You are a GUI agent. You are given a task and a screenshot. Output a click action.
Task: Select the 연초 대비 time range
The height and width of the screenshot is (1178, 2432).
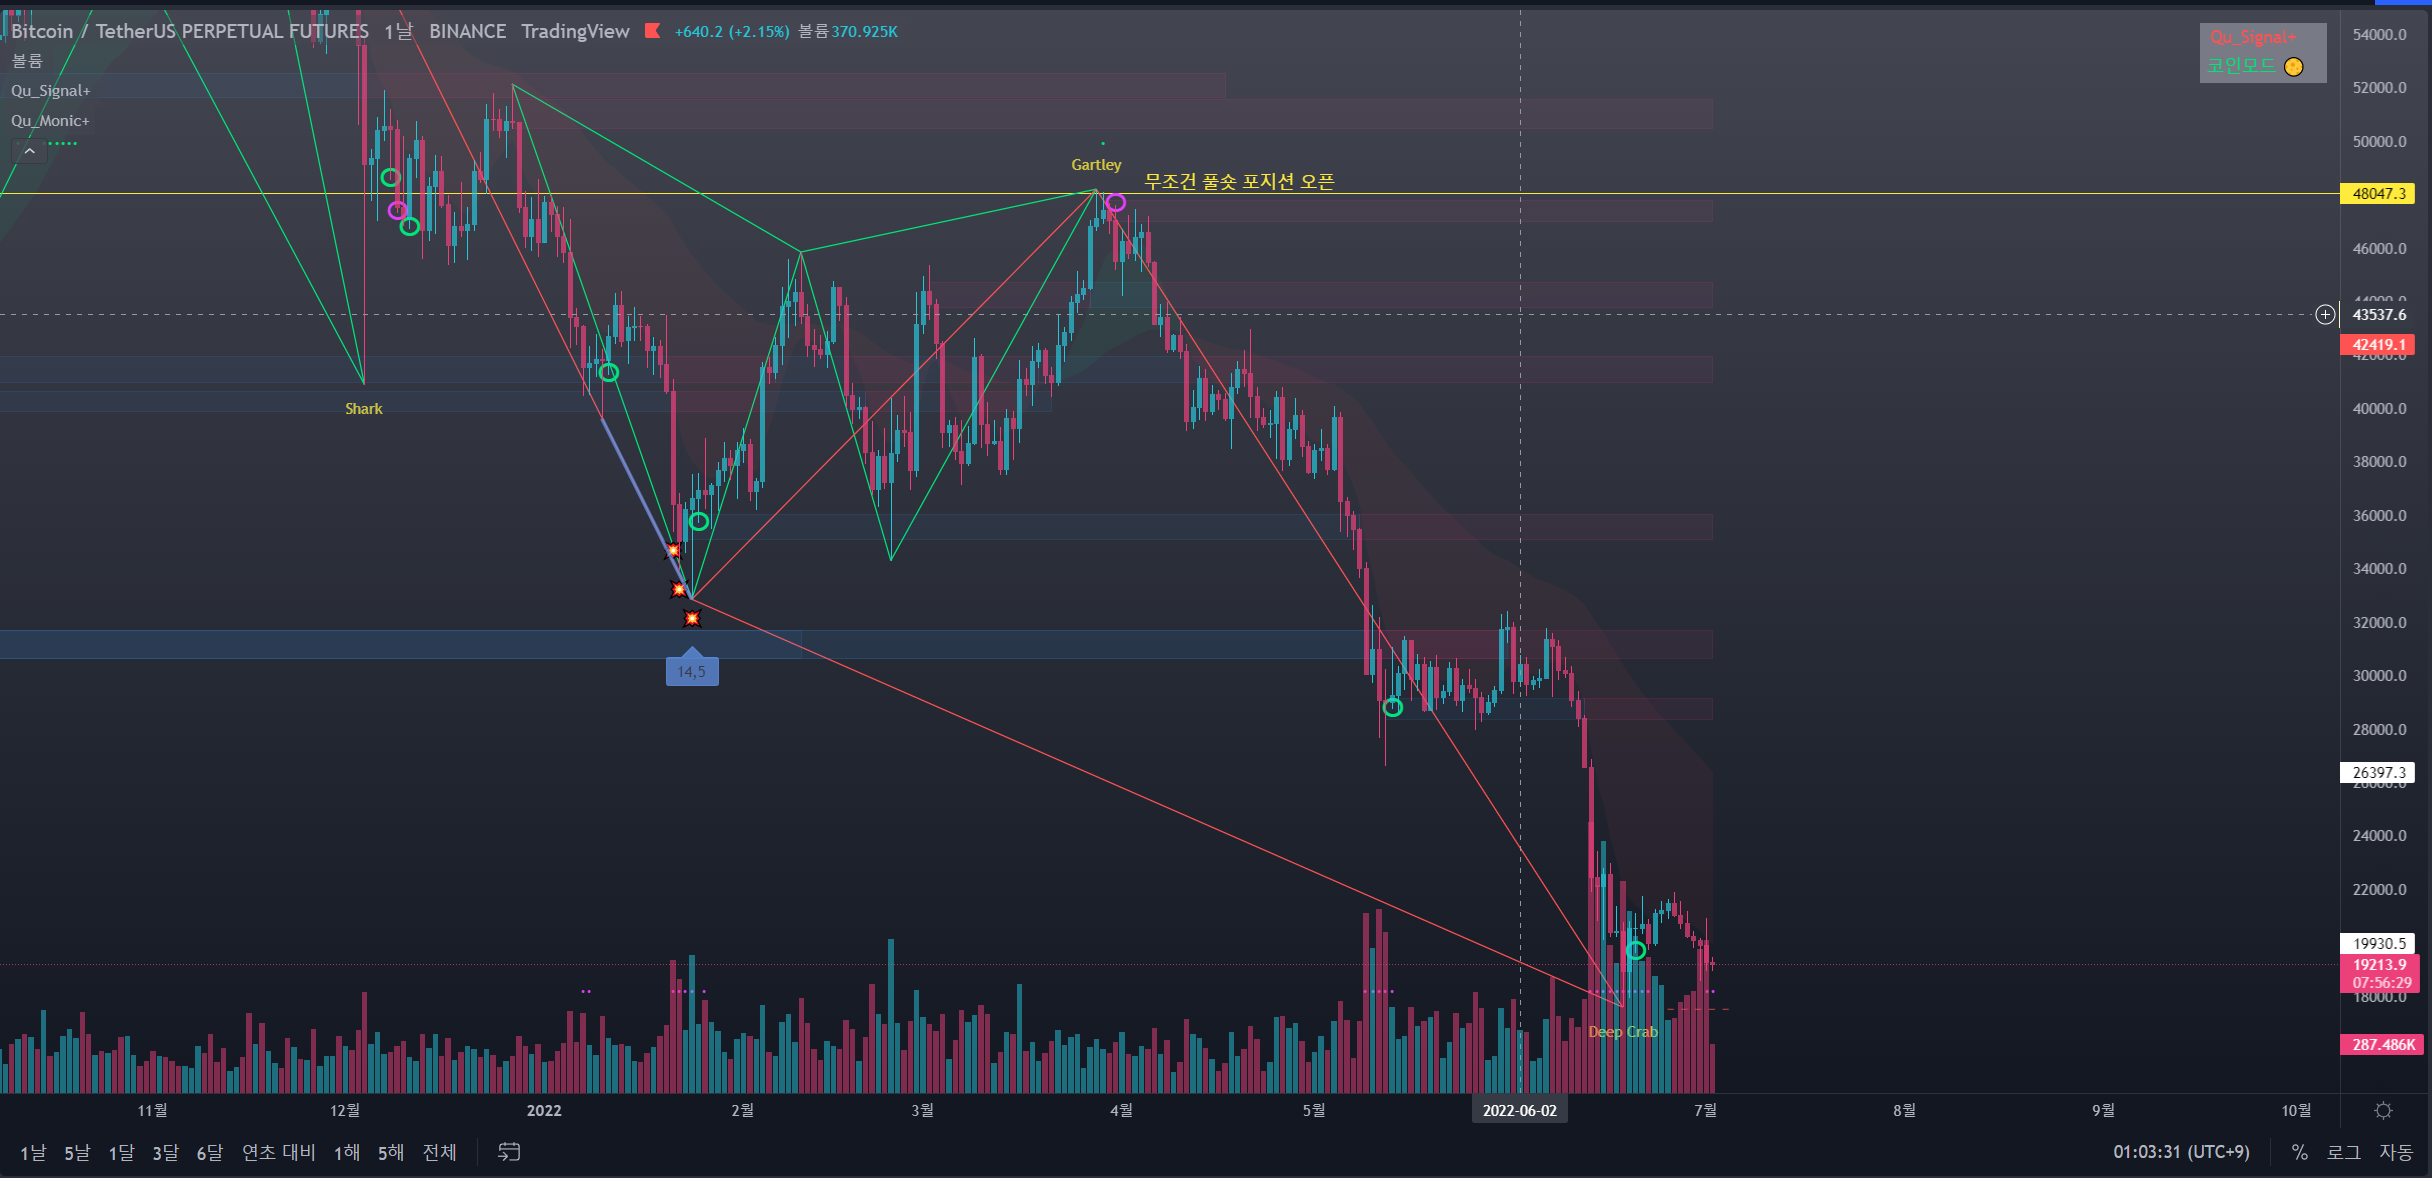click(x=278, y=1152)
